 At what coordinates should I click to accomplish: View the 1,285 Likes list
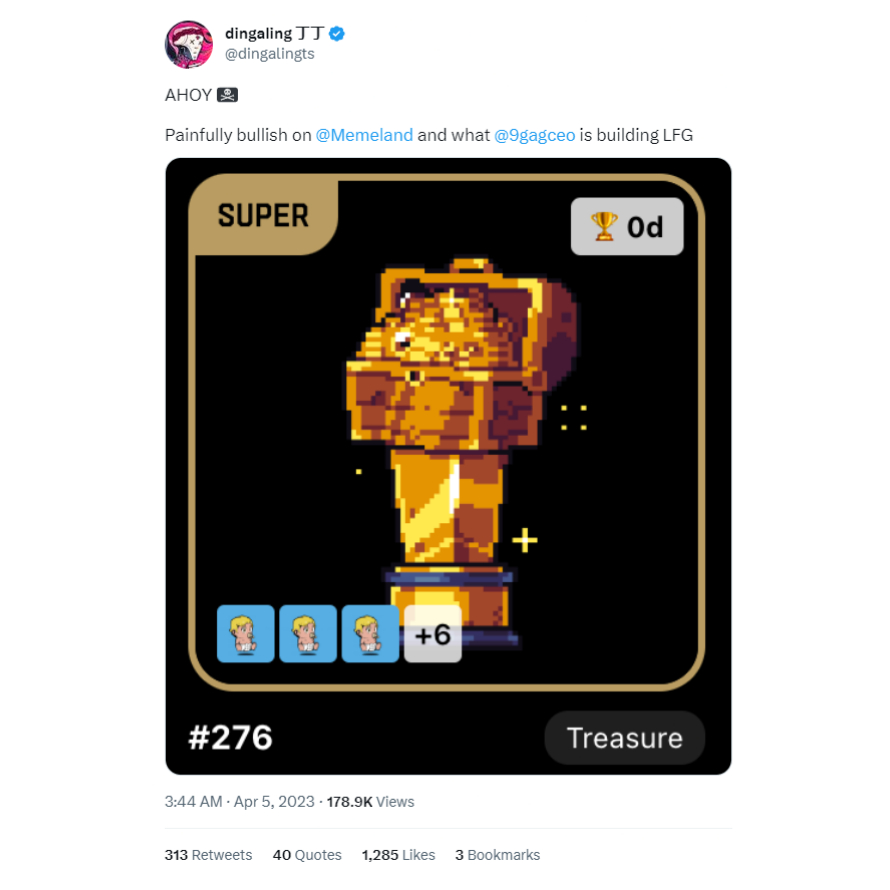pyautogui.click(x=398, y=855)
